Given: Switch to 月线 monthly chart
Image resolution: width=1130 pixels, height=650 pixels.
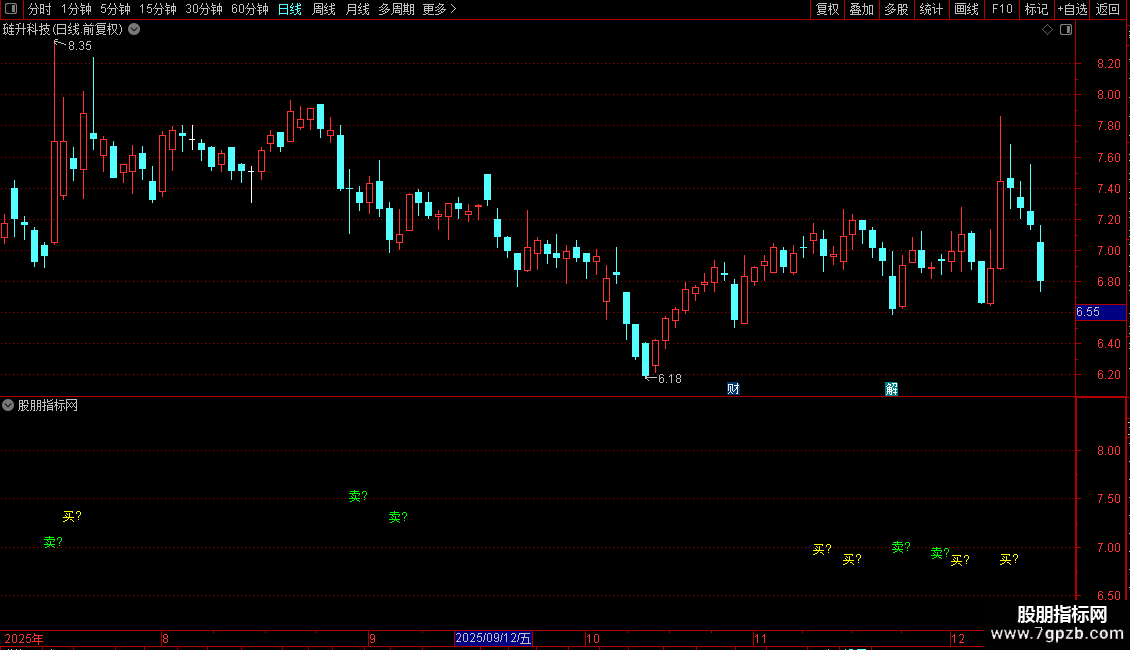Looking at the screenshot, I should 357,9.
